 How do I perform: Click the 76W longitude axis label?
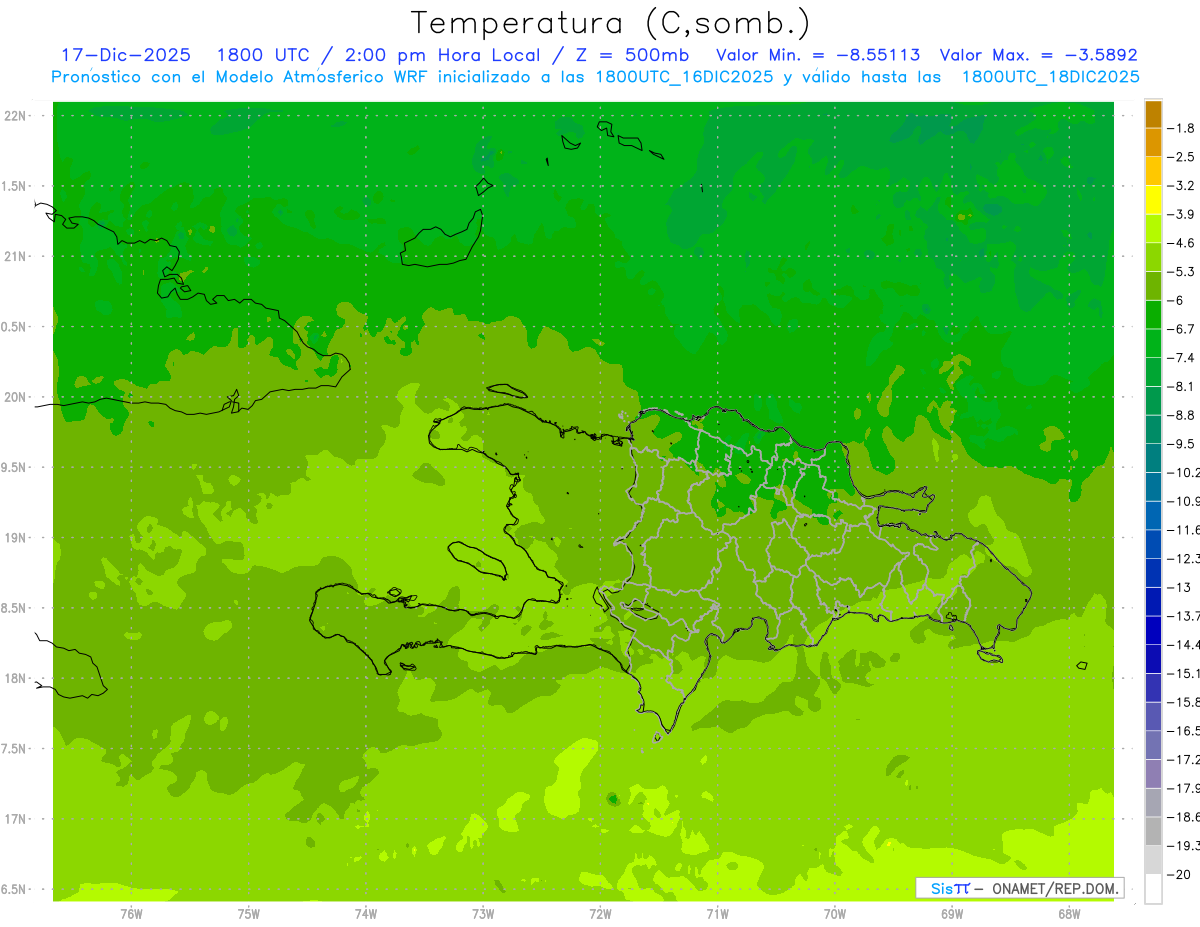[x=131, y=913]
